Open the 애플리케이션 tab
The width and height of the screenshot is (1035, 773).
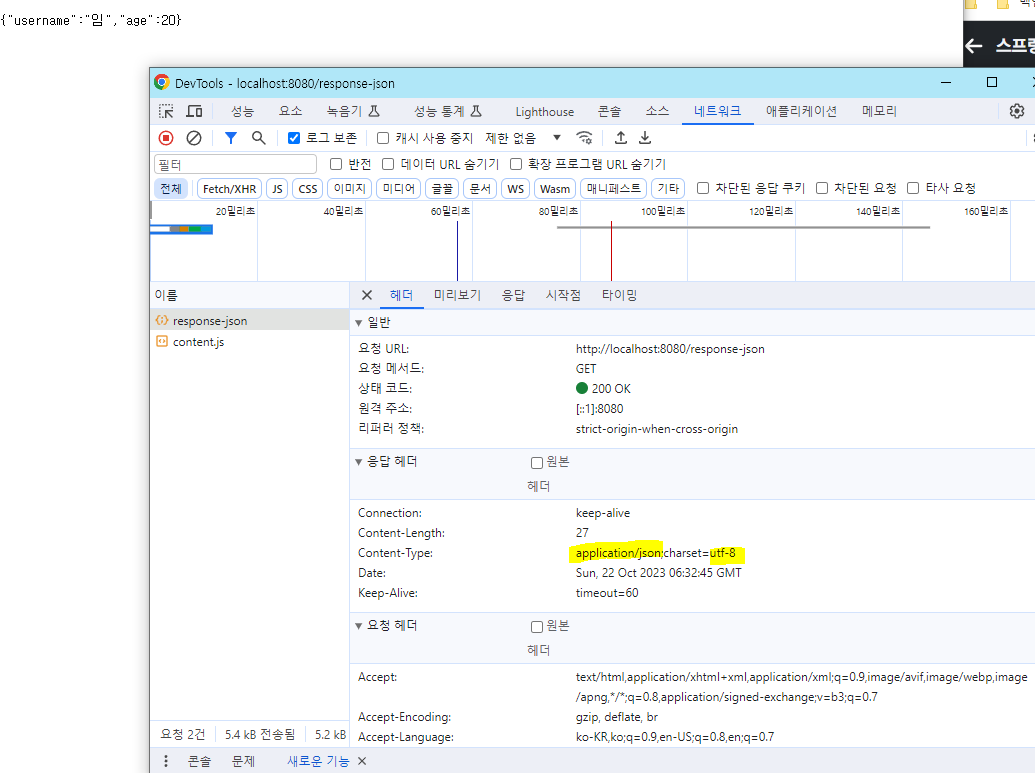[801, 112]
